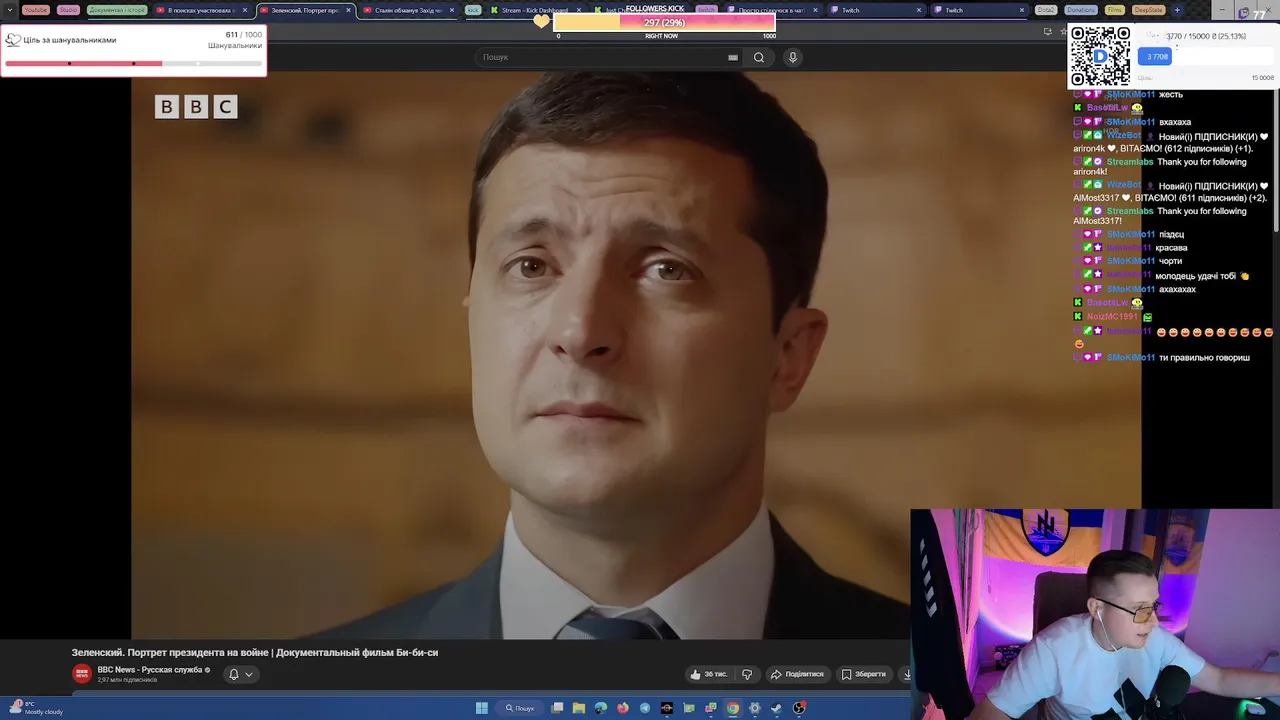Click the donation QR code

tap(1100, 56)
